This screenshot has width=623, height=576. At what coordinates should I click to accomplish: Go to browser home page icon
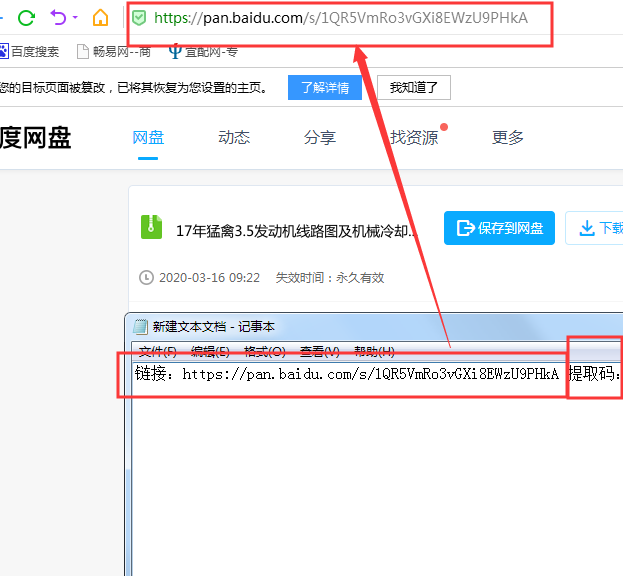(100, 18)
